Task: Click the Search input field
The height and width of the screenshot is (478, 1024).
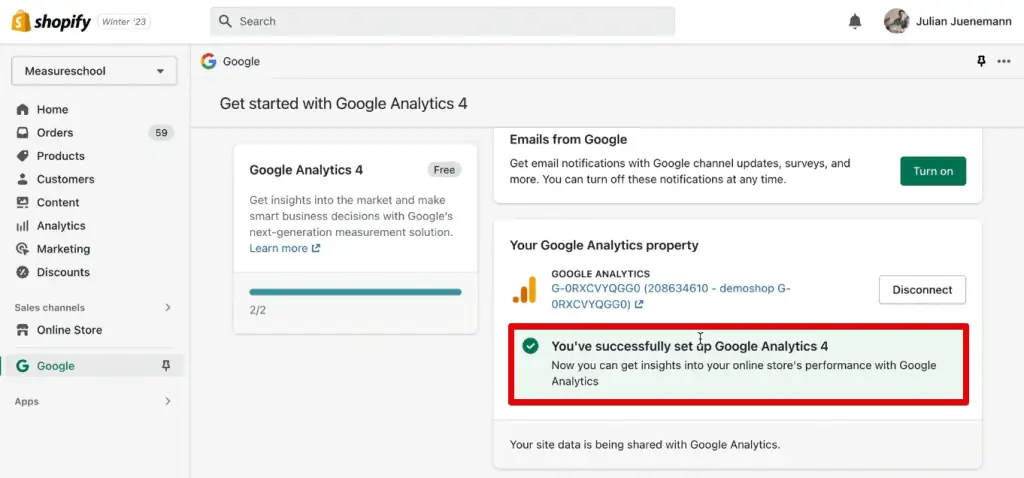Action: (442, 21)
